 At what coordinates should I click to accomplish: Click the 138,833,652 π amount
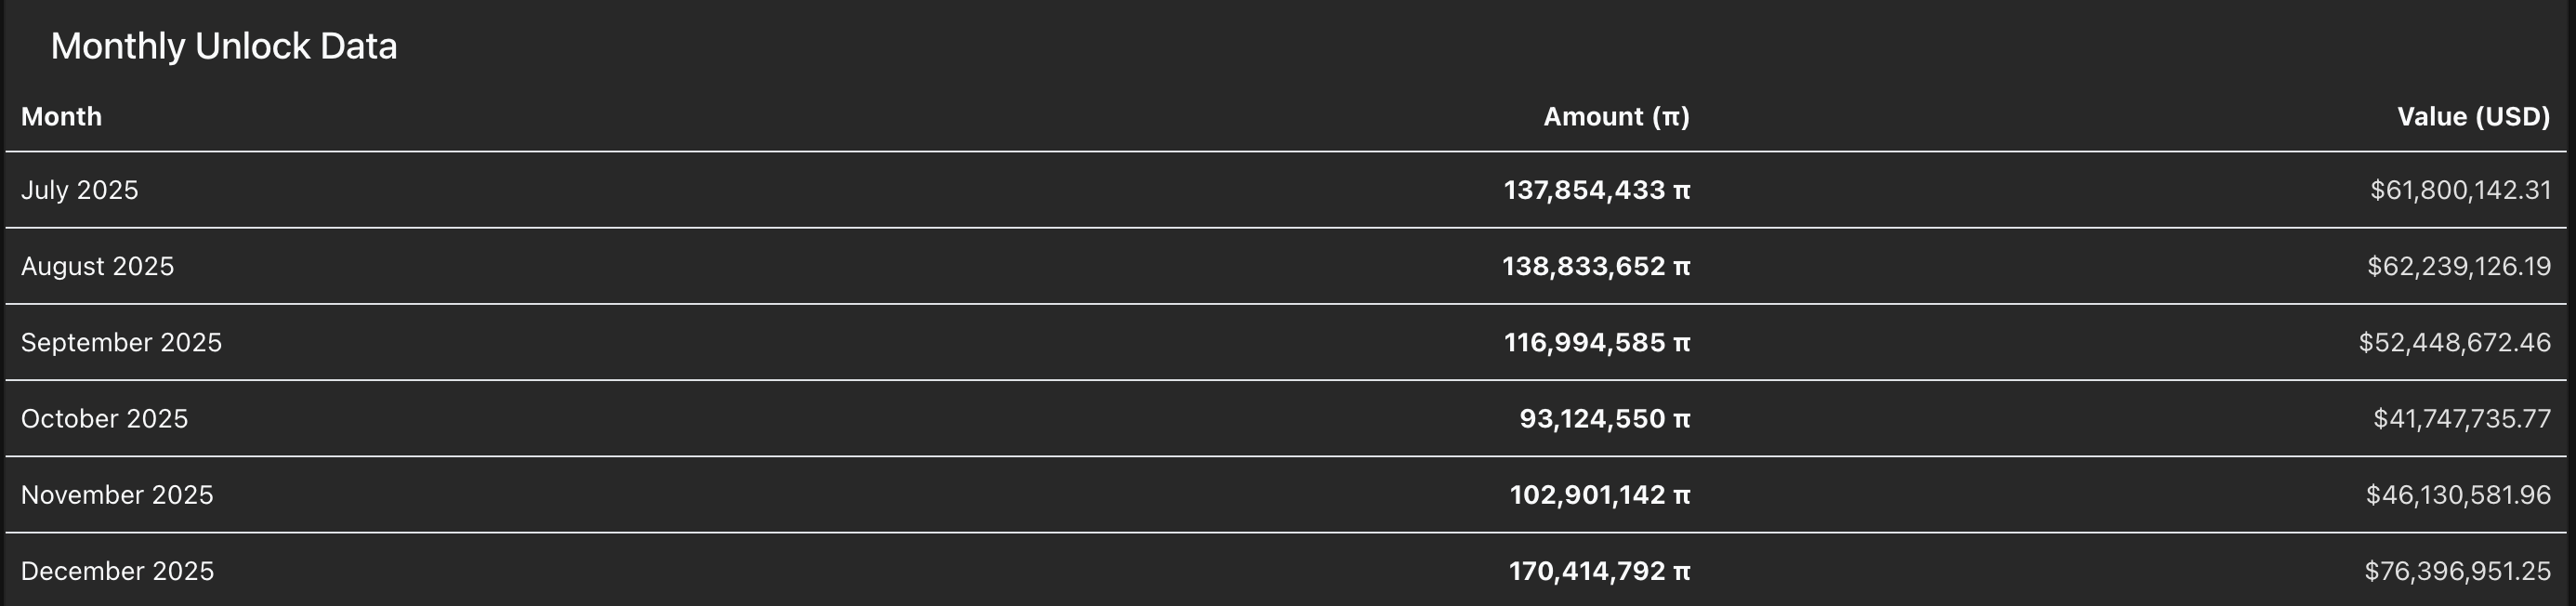coord(1596,266)
